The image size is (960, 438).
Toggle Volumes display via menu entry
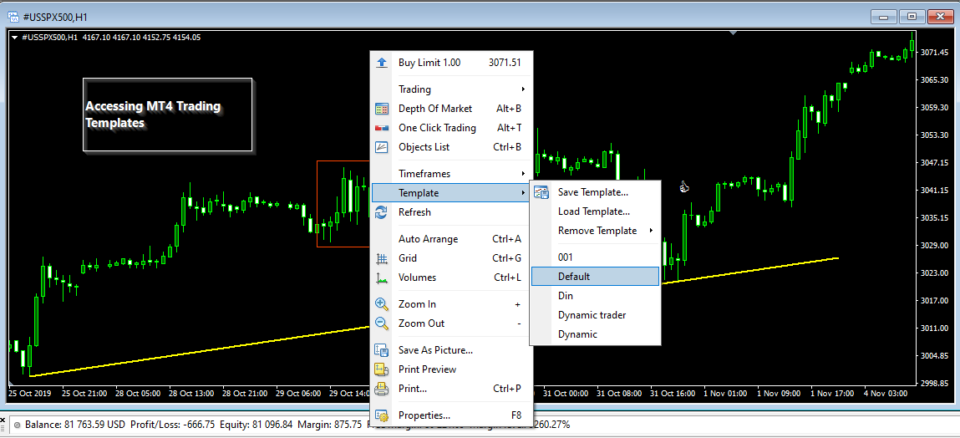point(451,278)
